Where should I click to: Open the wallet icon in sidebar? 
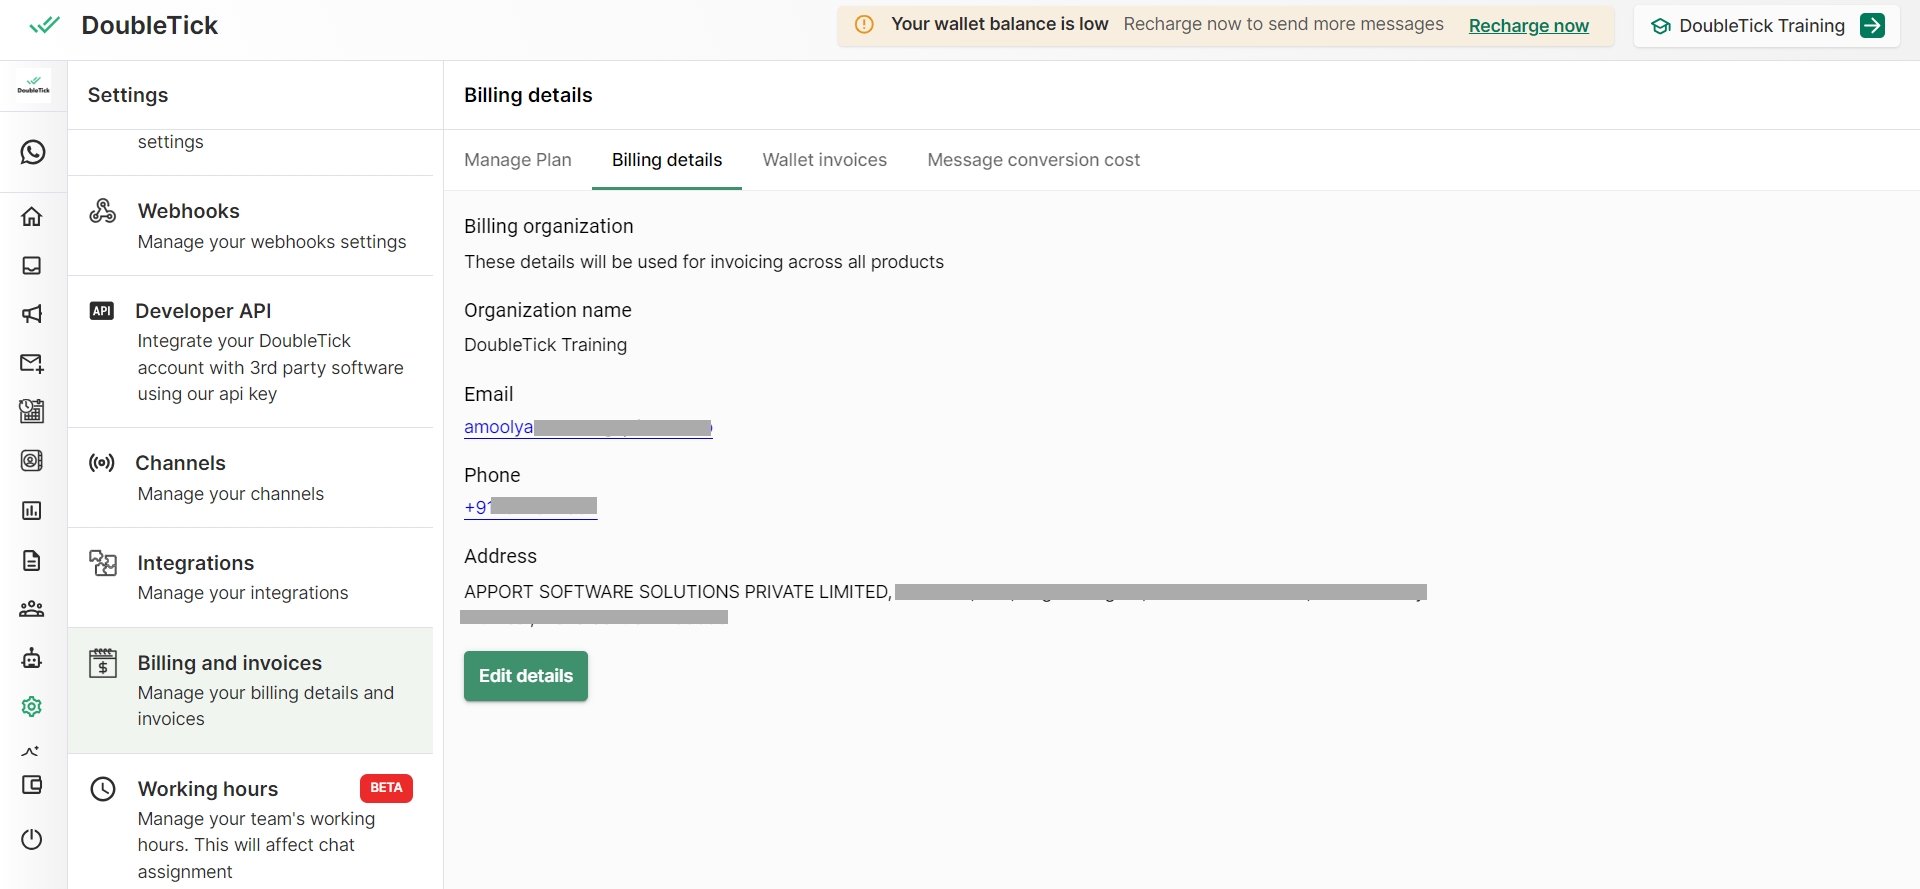pos(32,785)
